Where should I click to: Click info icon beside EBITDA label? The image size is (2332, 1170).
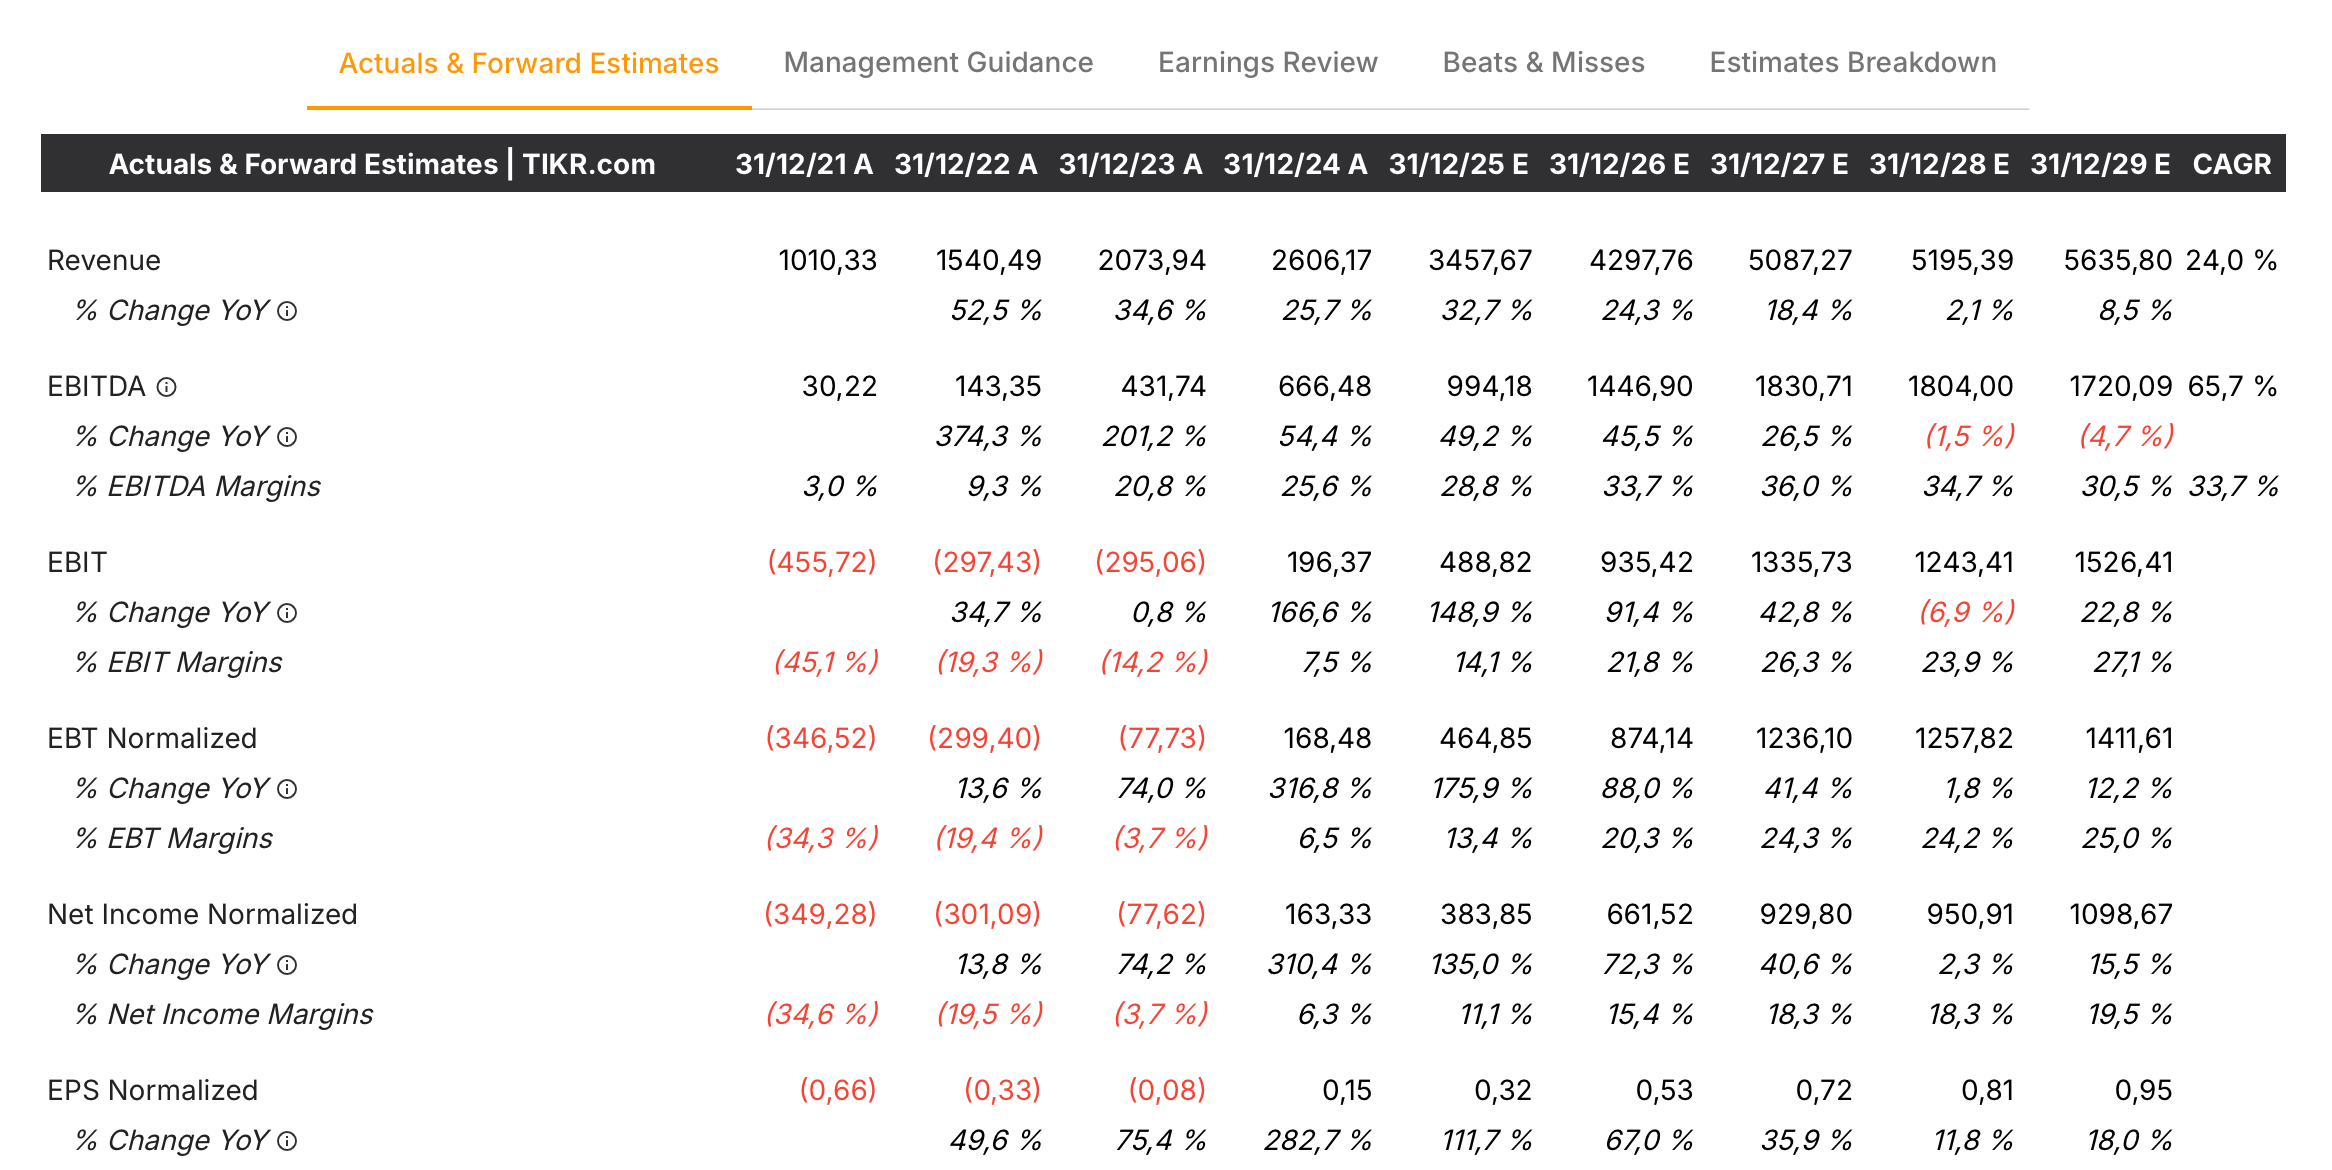167,387
